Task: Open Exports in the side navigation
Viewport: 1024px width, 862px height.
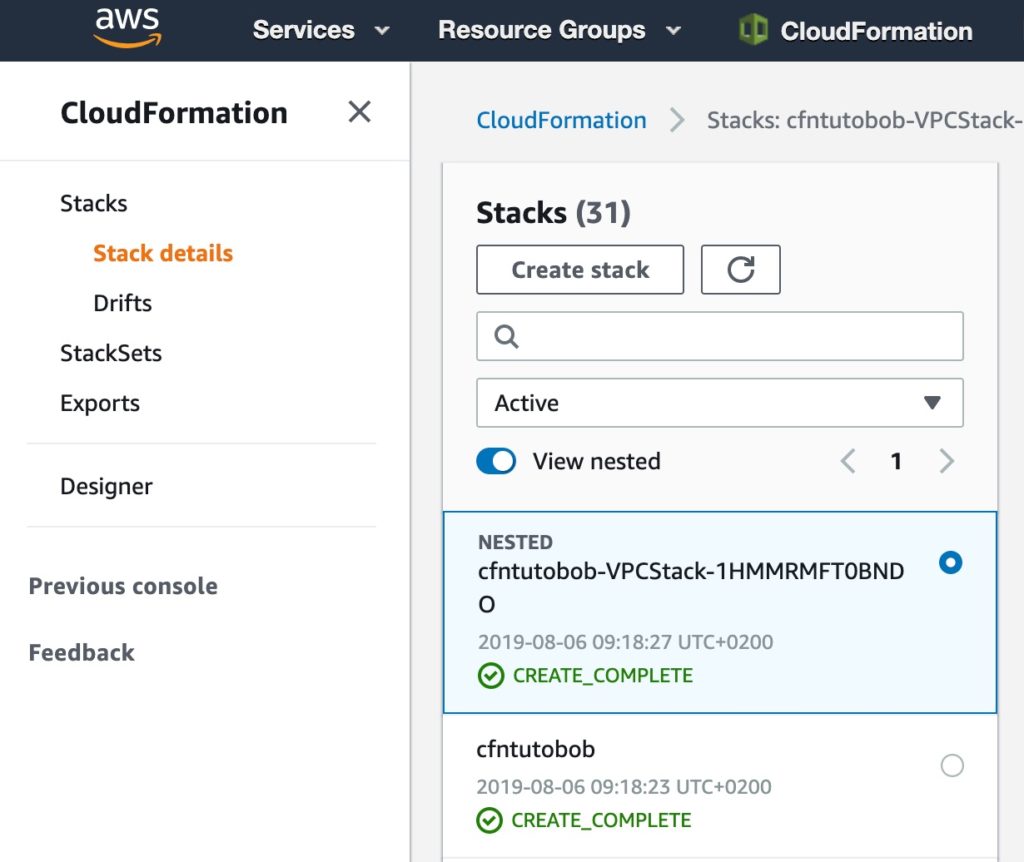Action: point(100,403)
